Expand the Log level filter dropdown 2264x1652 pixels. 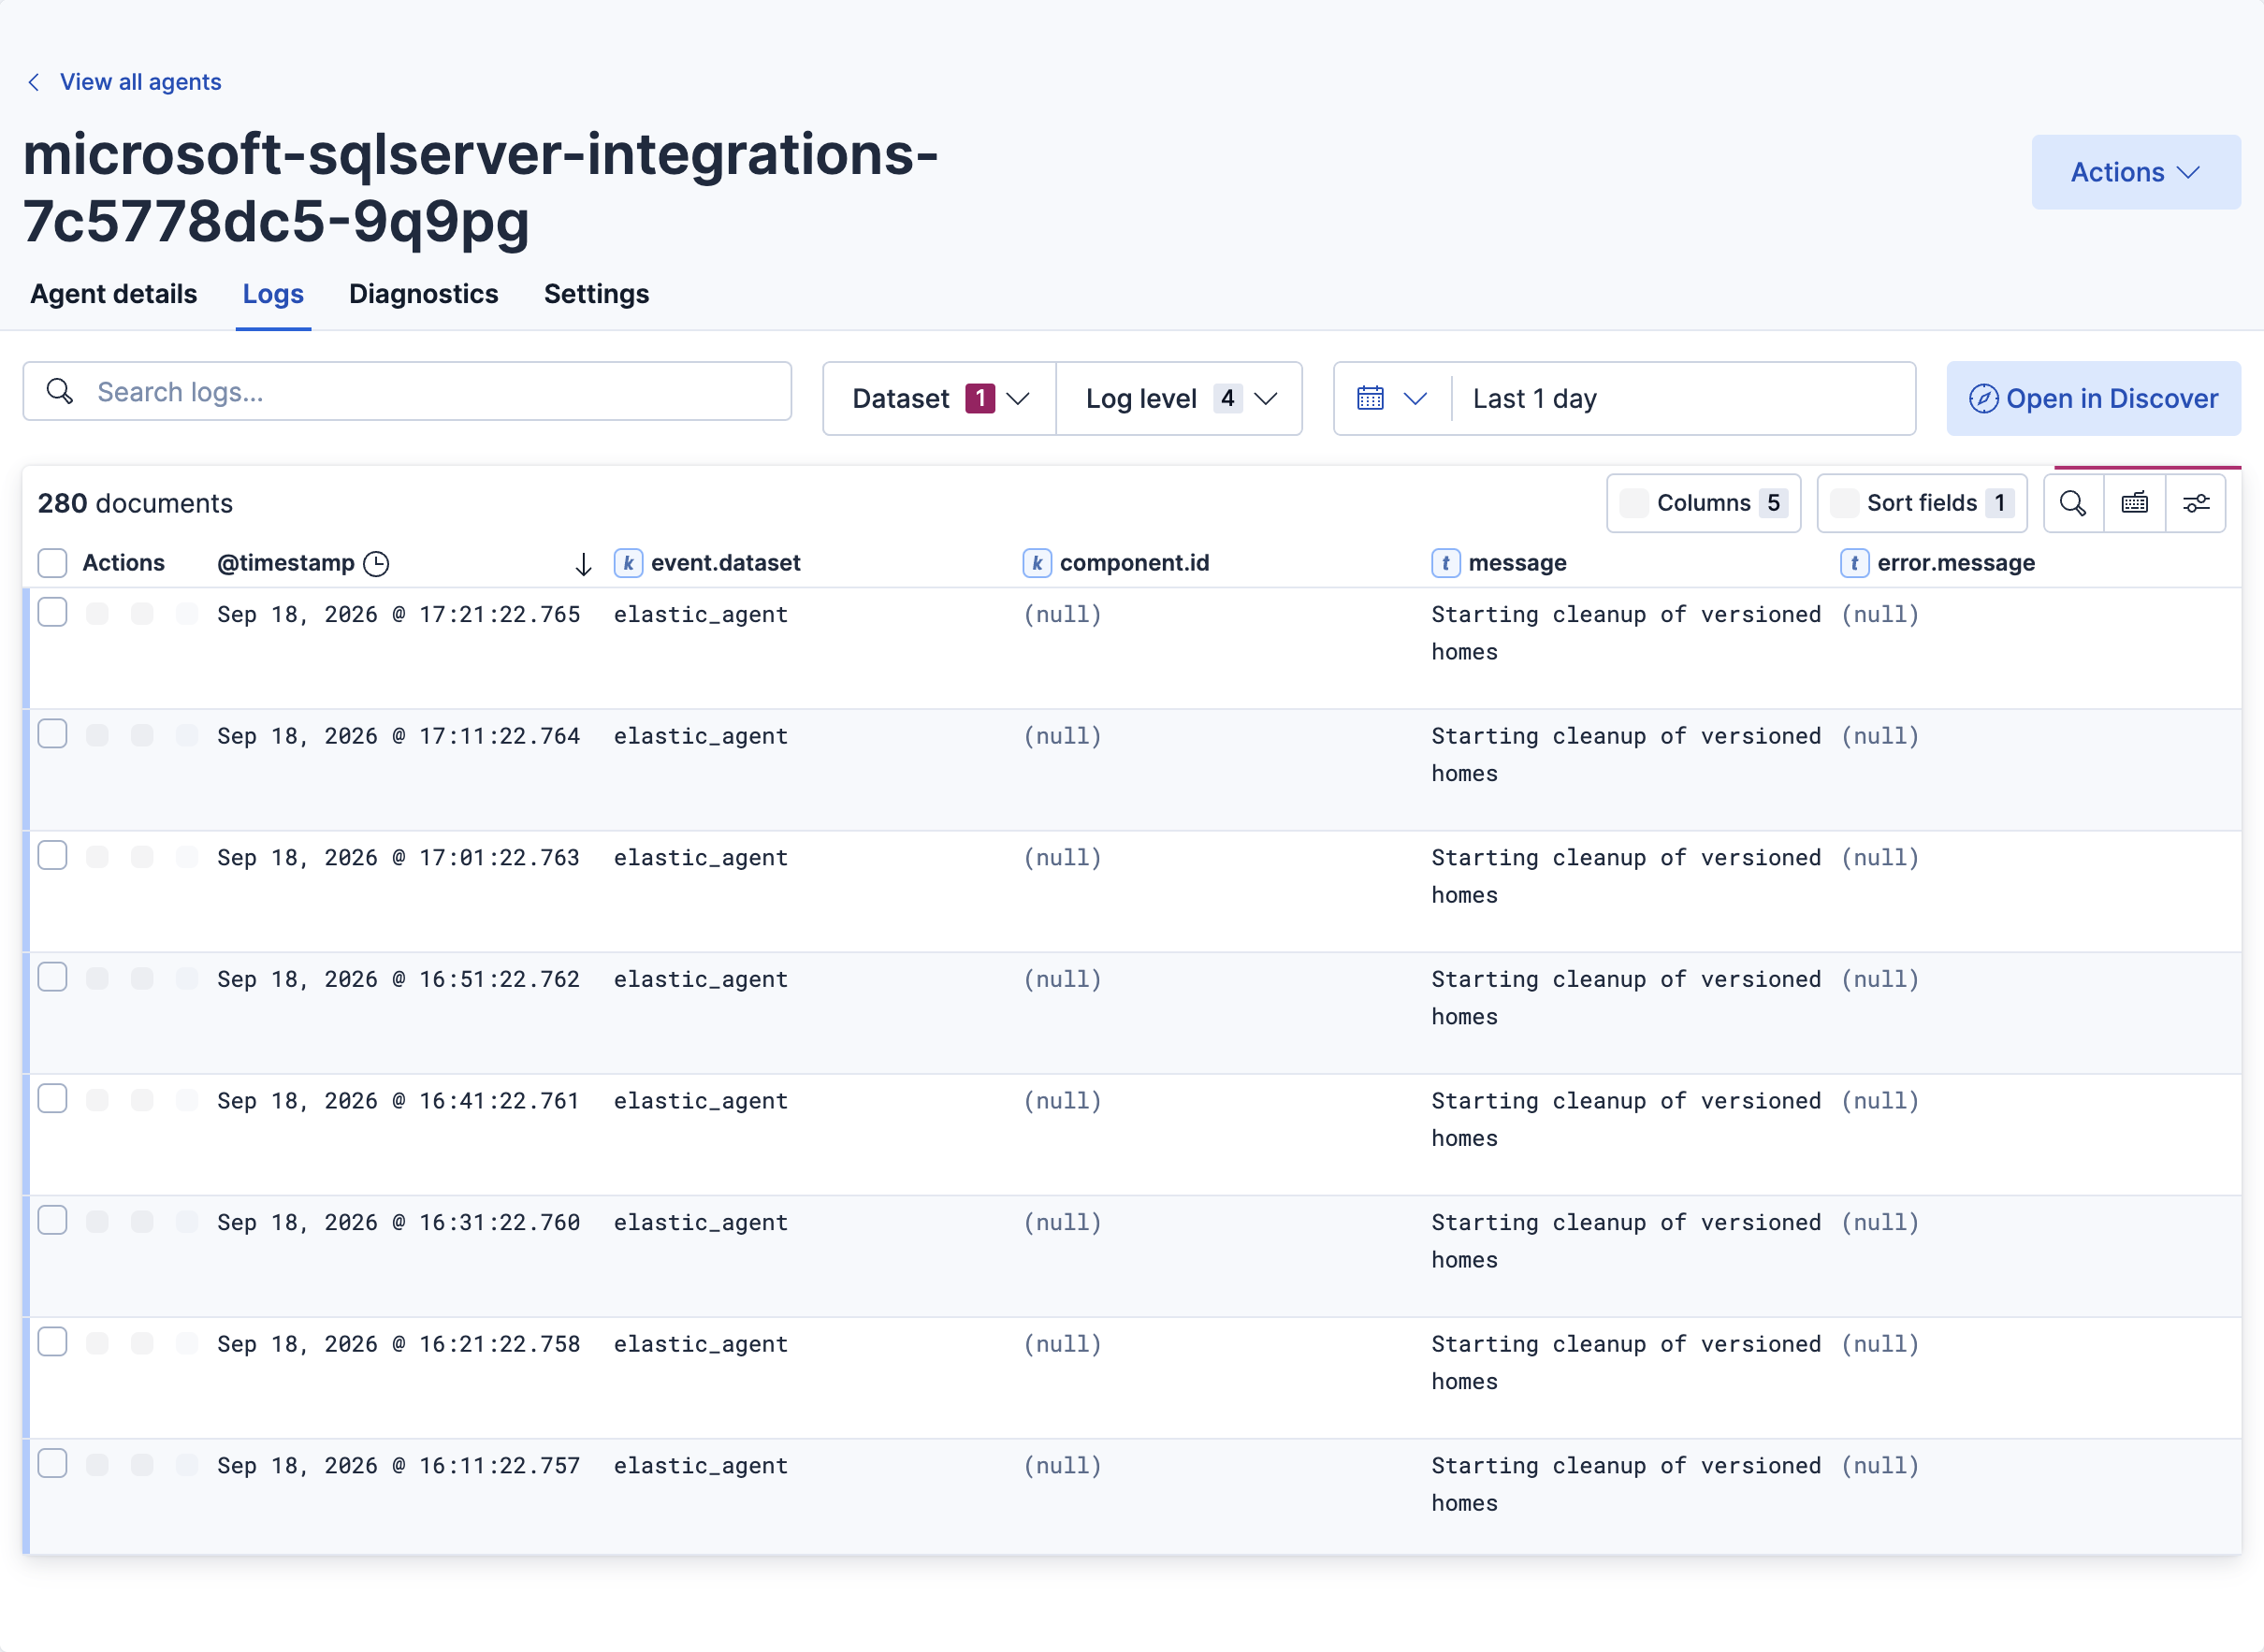click(x=1180, y=398)
